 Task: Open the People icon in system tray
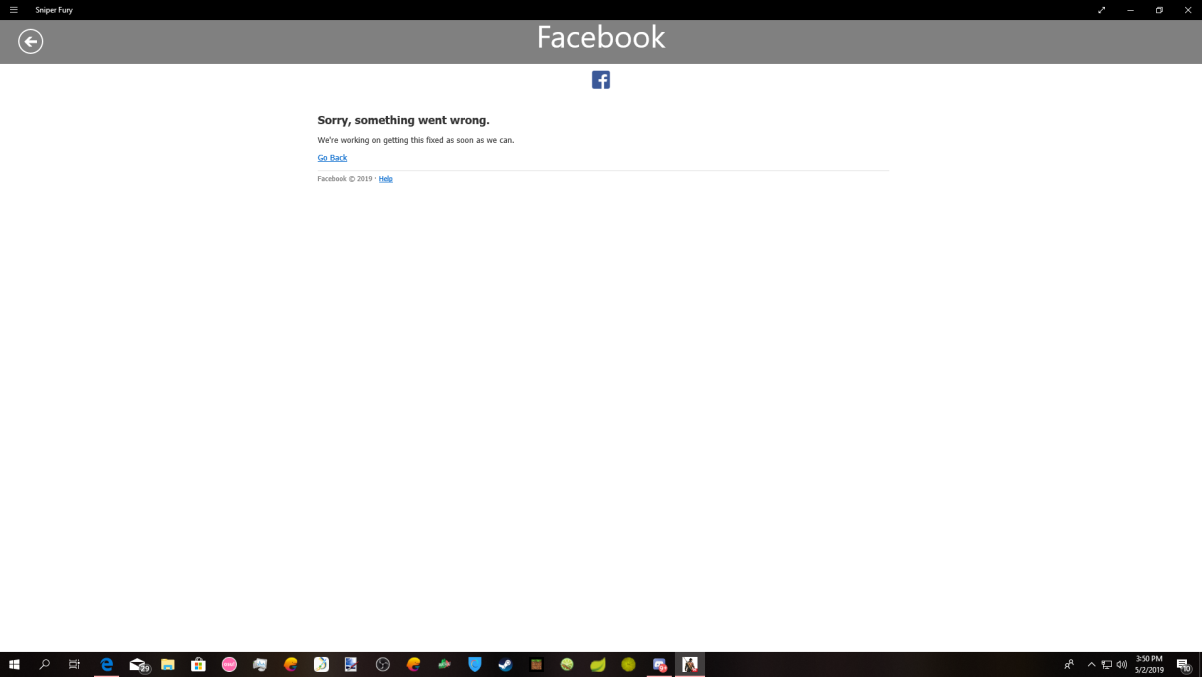[x=1069, y=664]
